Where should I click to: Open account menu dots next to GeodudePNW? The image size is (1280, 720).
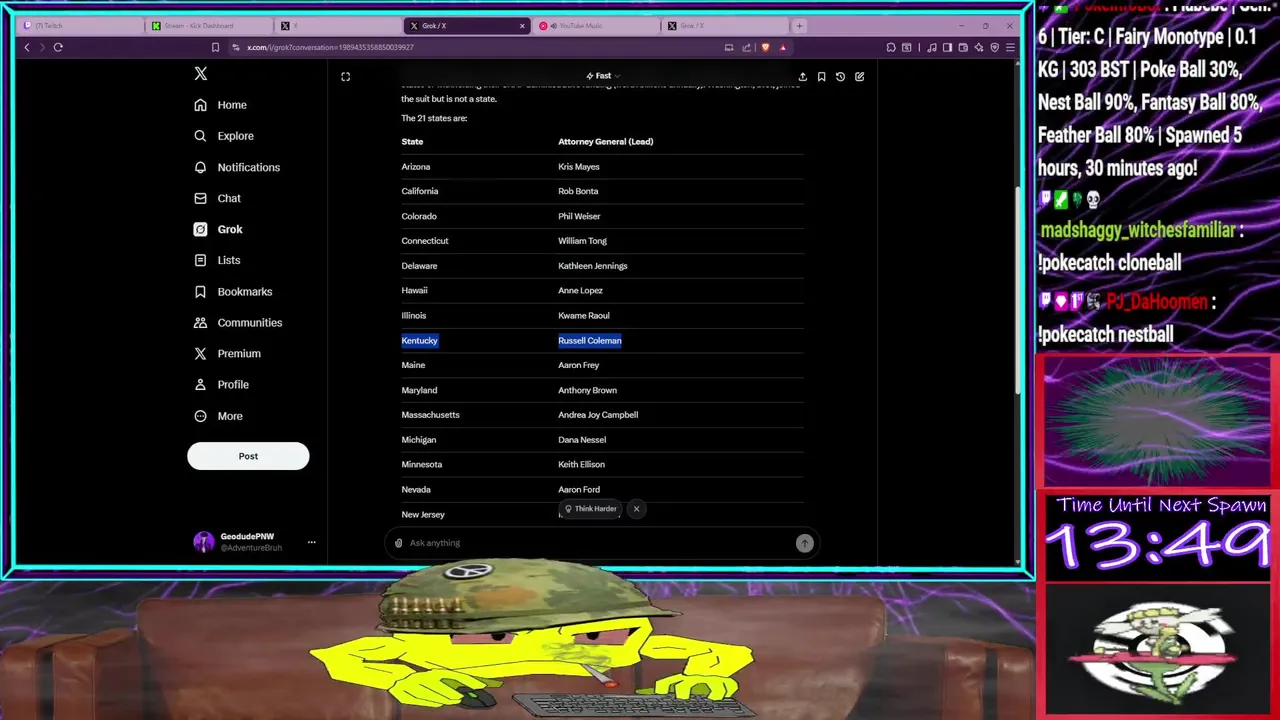coord(311,542)
